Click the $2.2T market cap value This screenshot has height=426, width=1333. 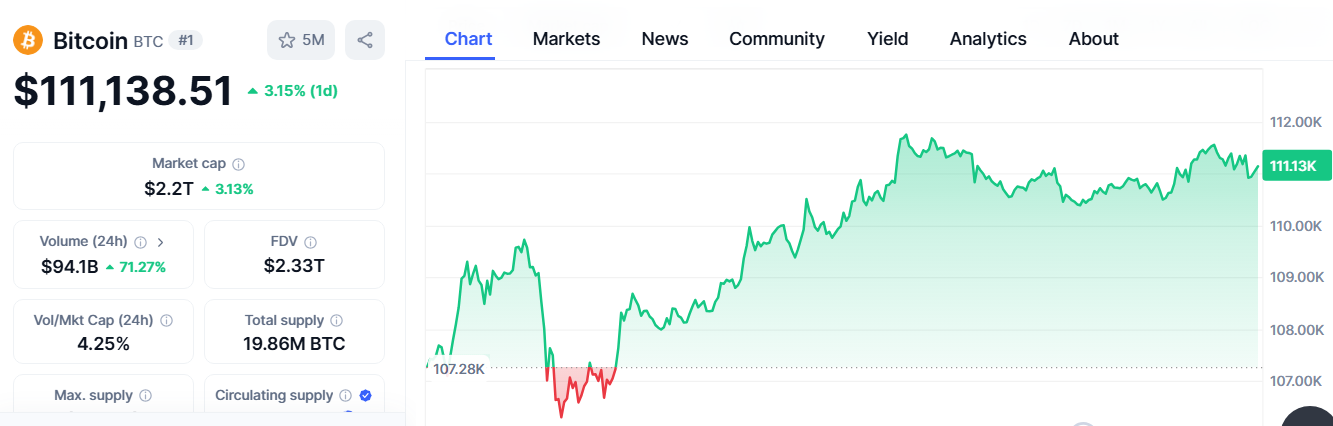click(168, 188)
